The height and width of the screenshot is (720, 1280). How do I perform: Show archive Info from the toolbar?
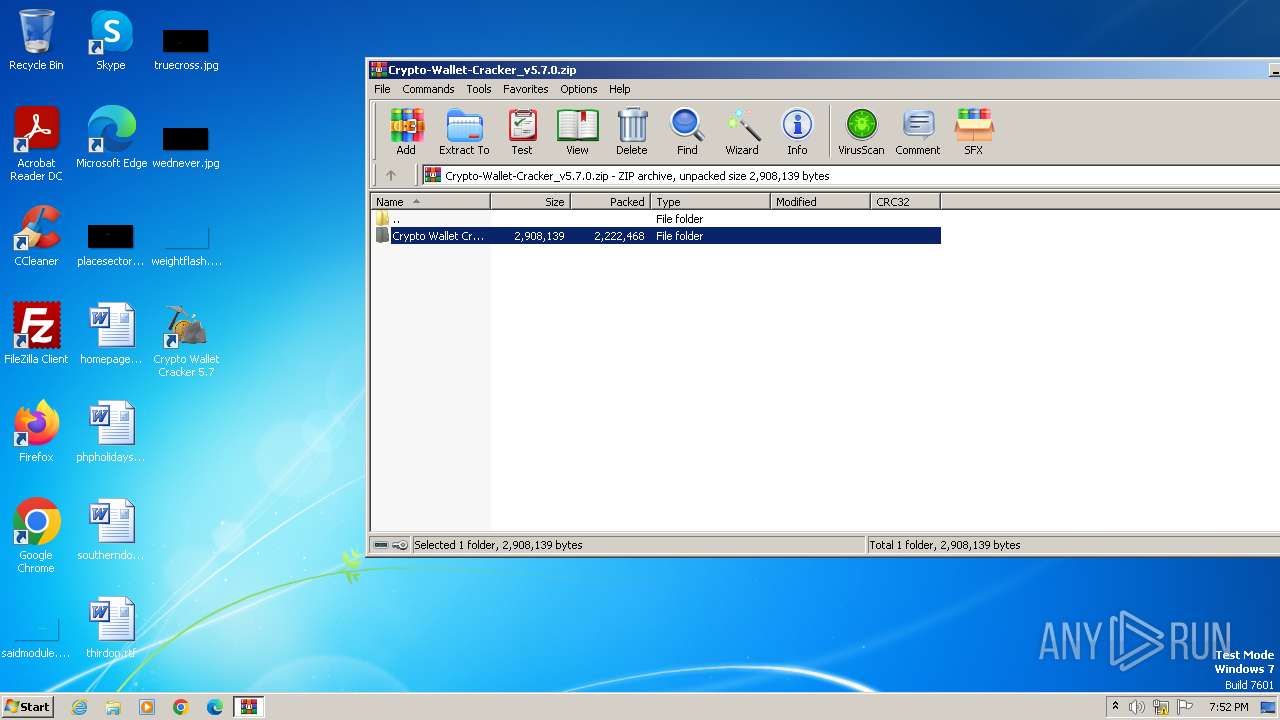tap(797, 132)
